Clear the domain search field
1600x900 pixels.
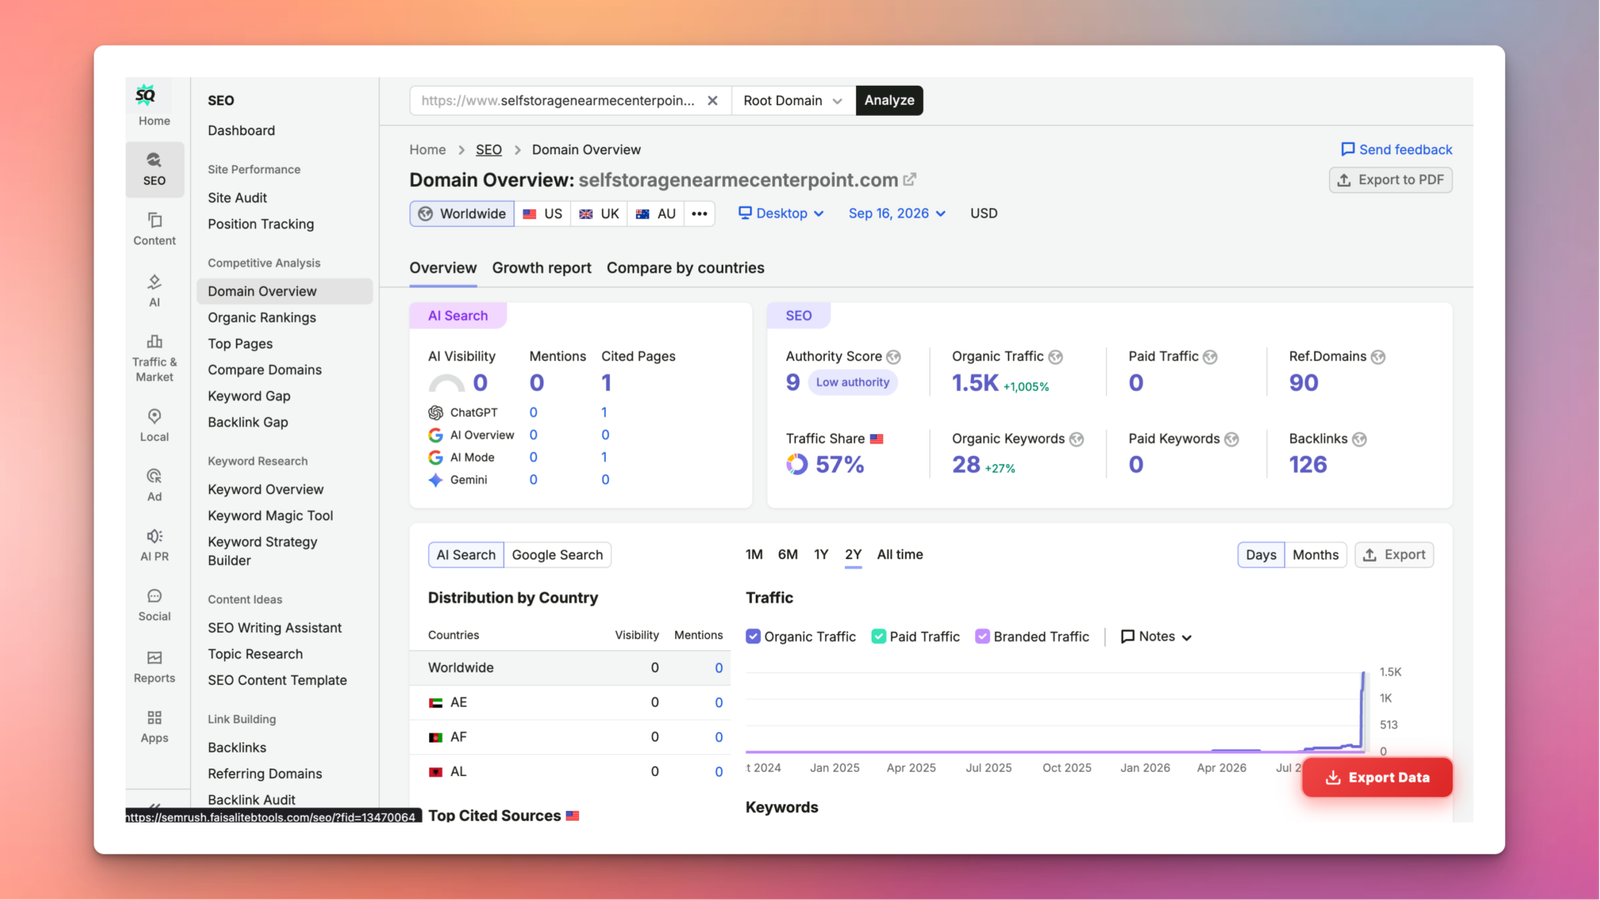pos(712,101)
